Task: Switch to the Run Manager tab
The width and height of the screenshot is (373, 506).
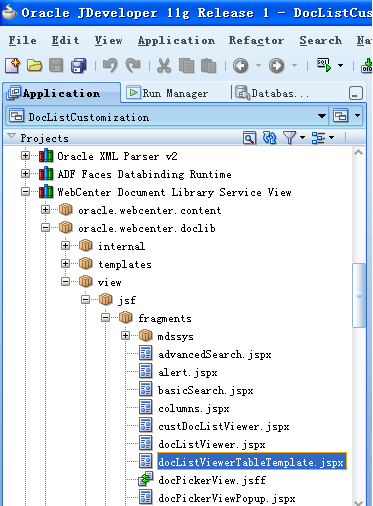Action: click(x=168, y=93)
